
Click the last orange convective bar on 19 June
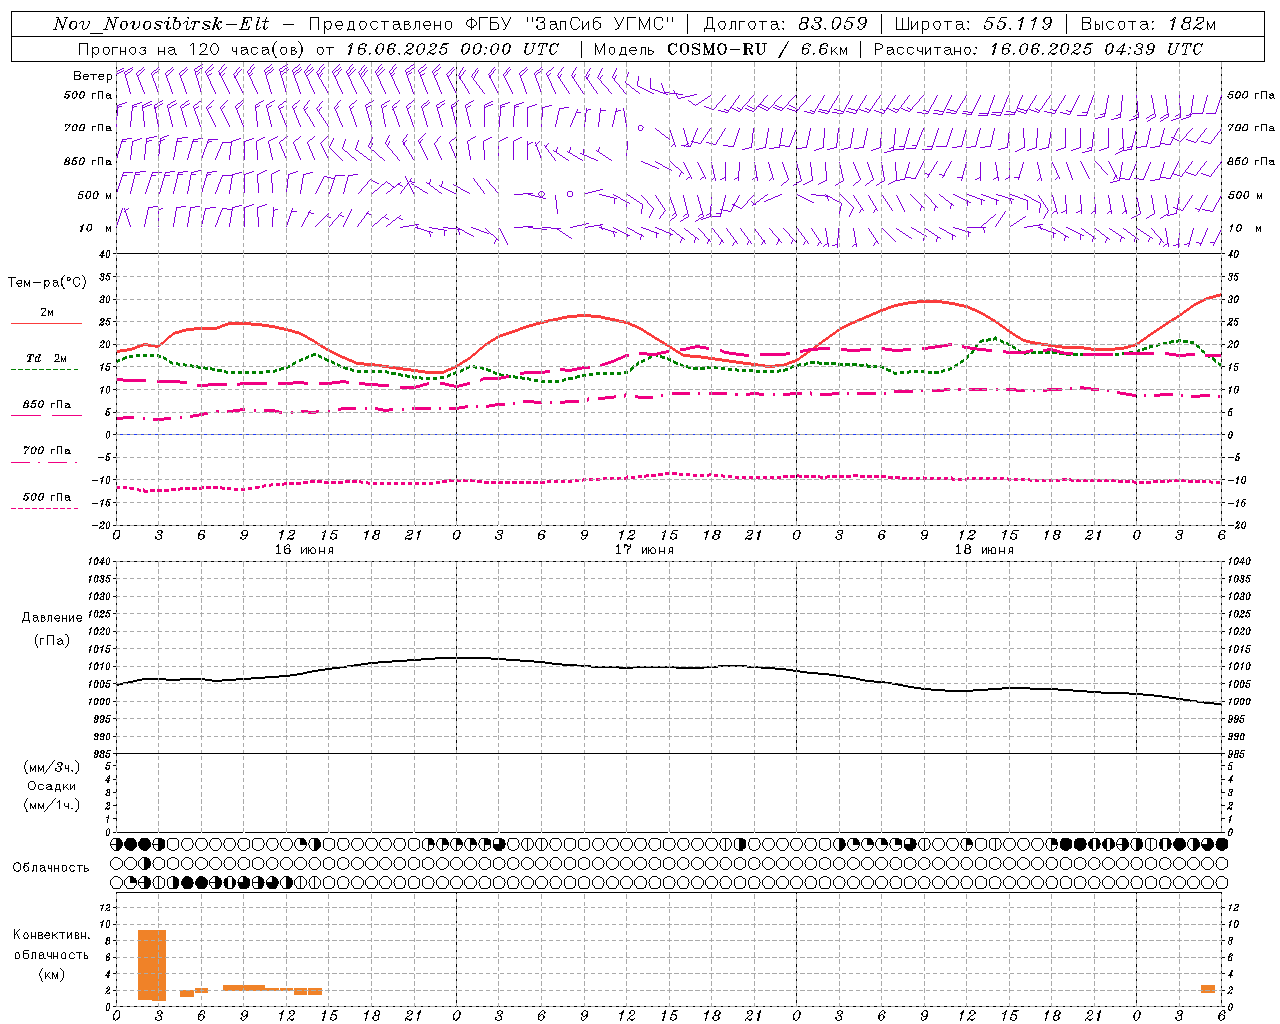(1208, 989)
